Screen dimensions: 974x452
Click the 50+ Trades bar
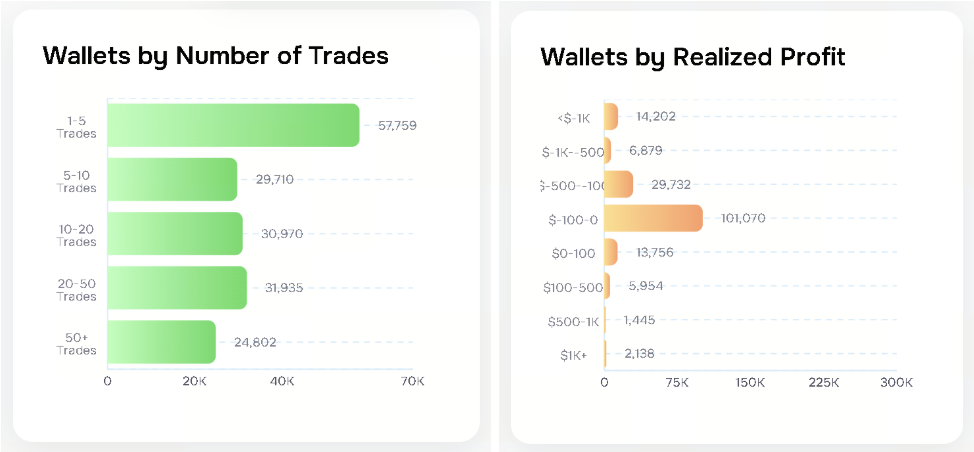point(161,342)
